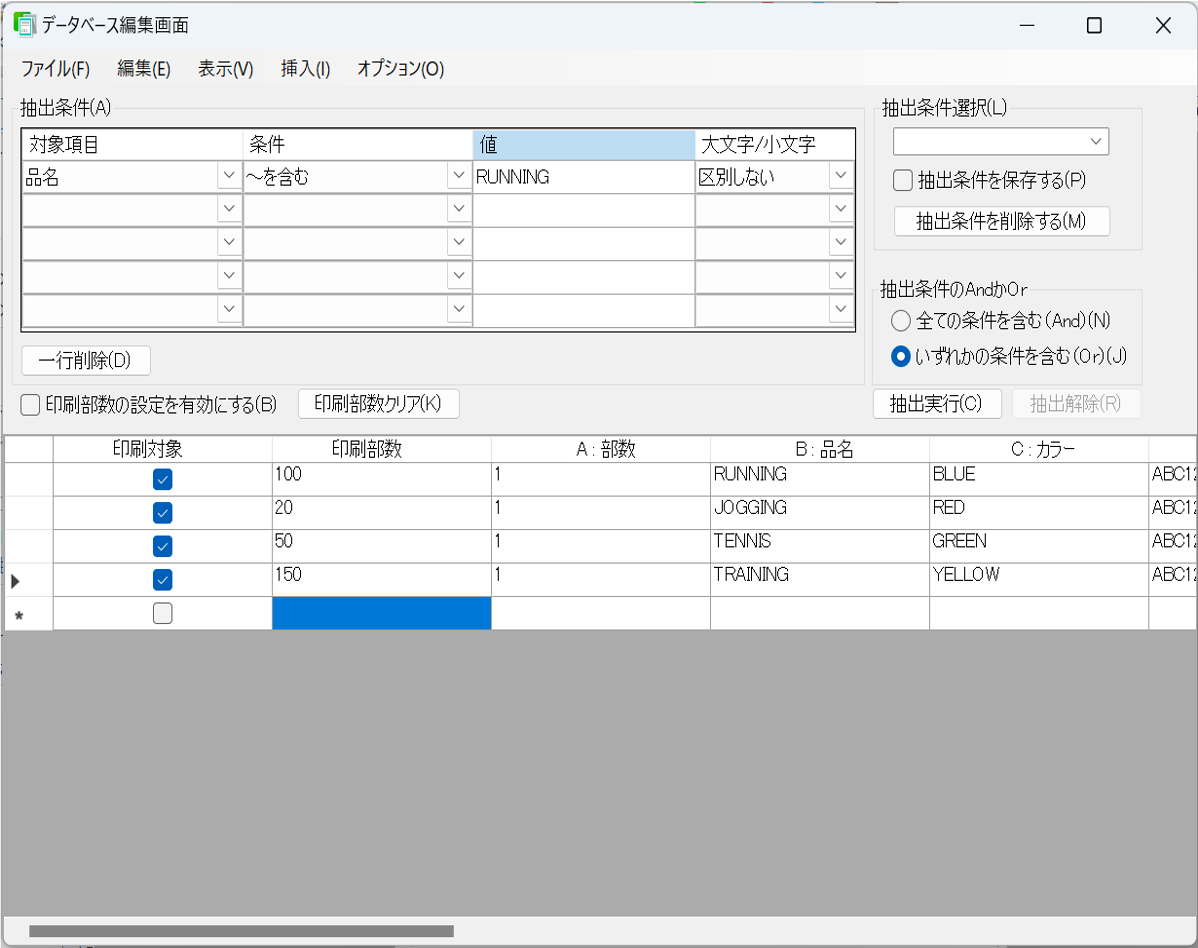Check 印刷部数の設定を有効にする
This screenshot has width=1198, height=948.
click(31, 404)
